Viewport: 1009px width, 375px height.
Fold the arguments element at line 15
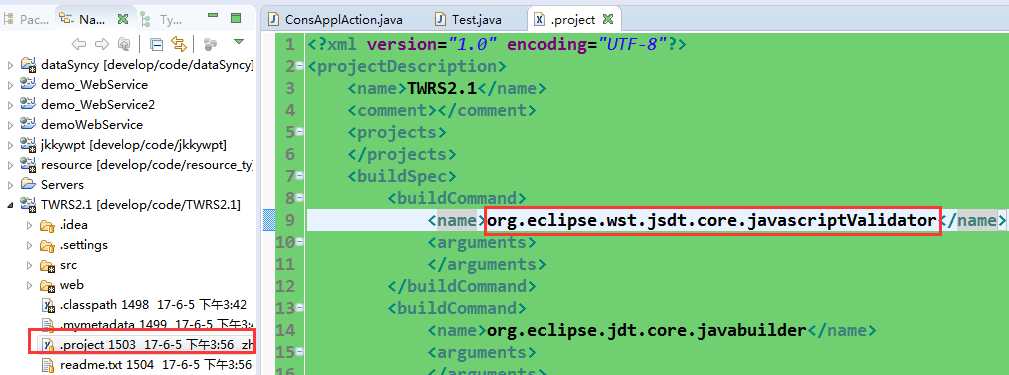click(x=301, y=352)
